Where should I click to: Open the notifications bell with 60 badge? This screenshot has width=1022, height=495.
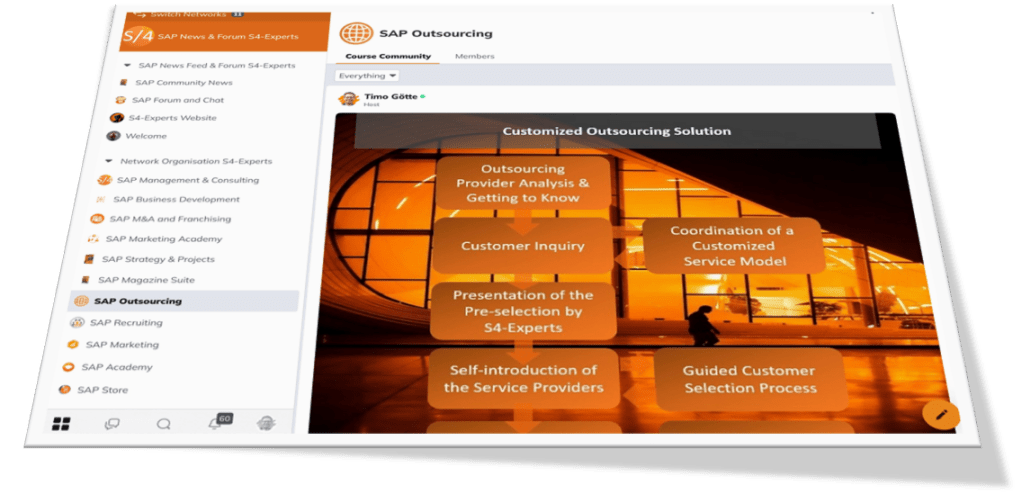tap(218, 422)
